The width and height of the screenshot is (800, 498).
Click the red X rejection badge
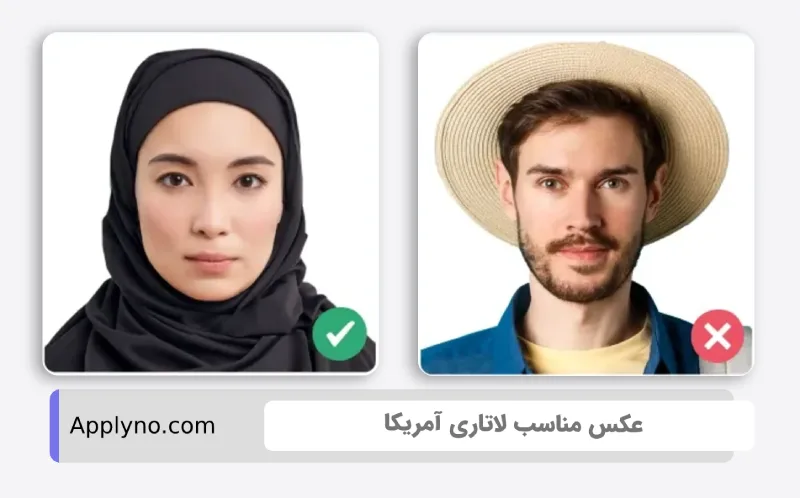(717, 336)
